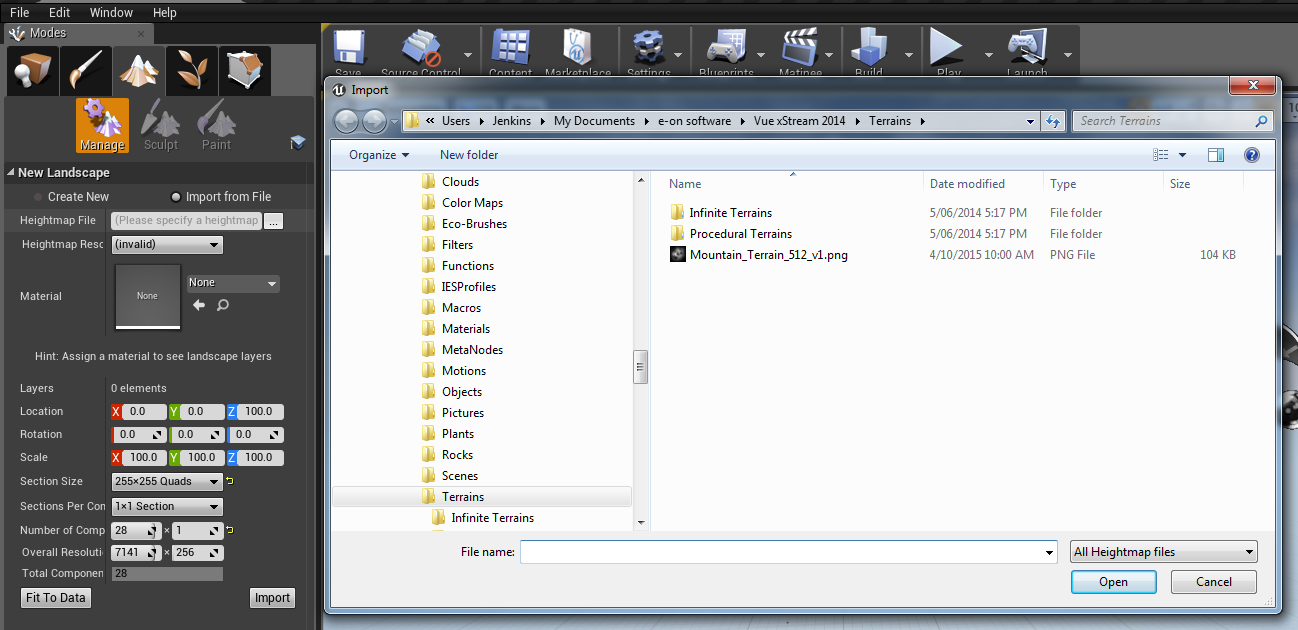Select the Landscape mode mountain icon
The width and height of the screenshot is (1298, 630).
137,70
